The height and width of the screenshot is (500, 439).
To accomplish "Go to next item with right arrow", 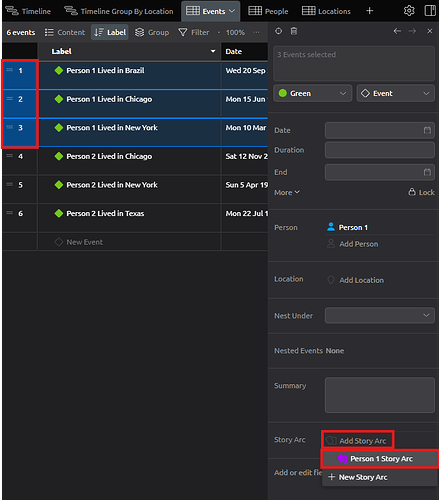I will (412, 31).
